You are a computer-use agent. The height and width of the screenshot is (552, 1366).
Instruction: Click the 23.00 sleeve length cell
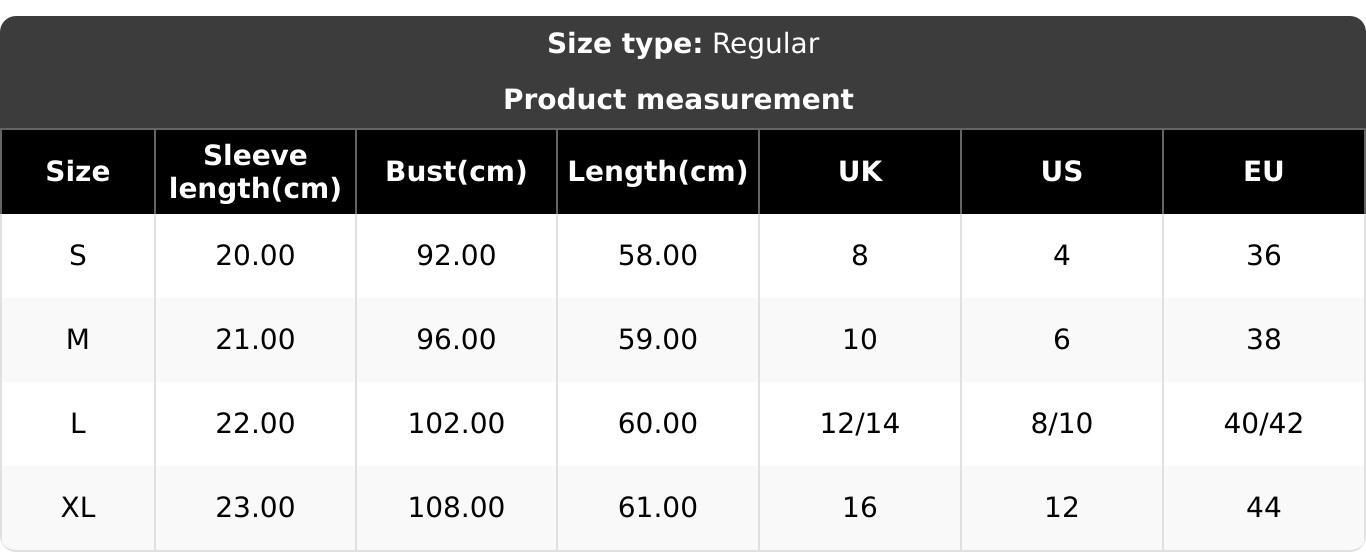click(255, 508)
